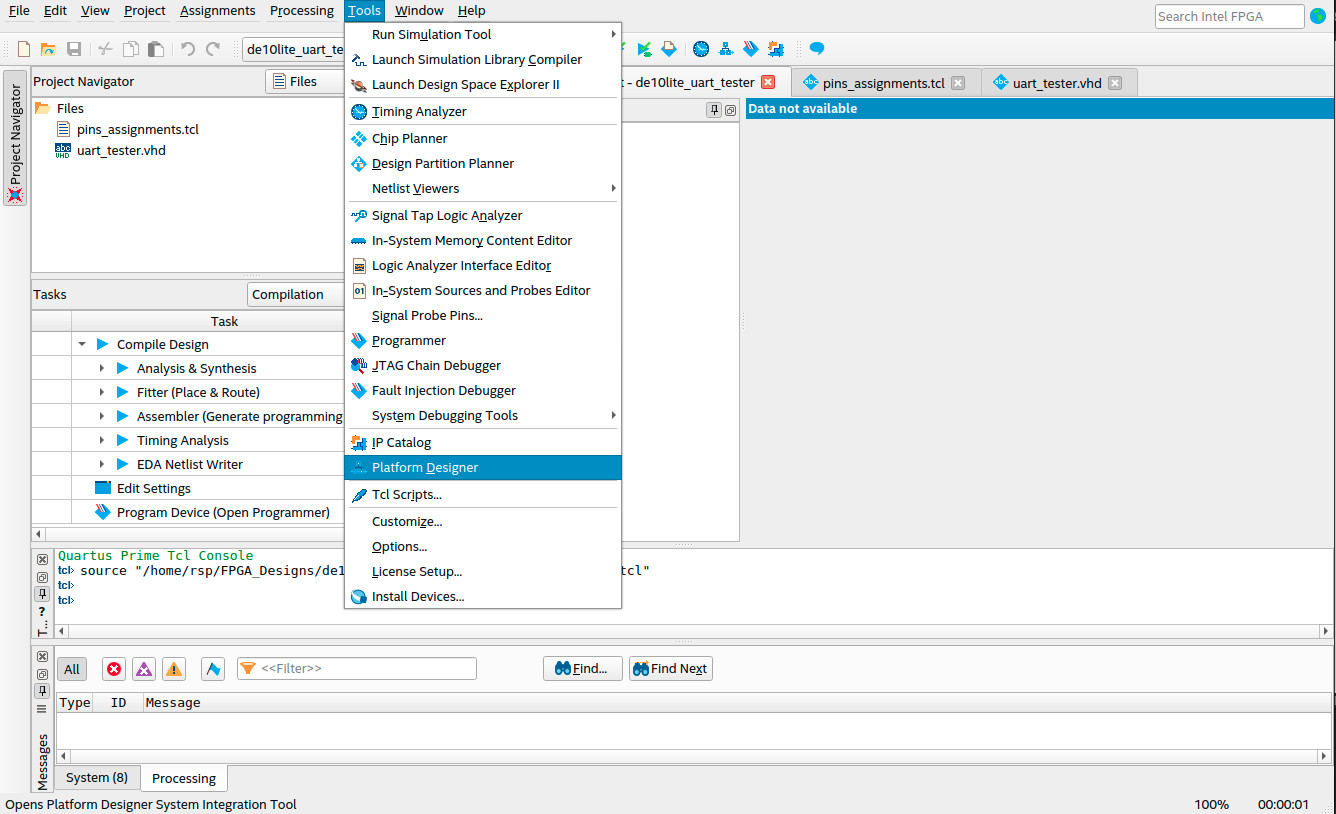This screenshot has width=1336, height=814.
Task: Collapse the Compile Design task tree
Action: [x=81, y=345]
